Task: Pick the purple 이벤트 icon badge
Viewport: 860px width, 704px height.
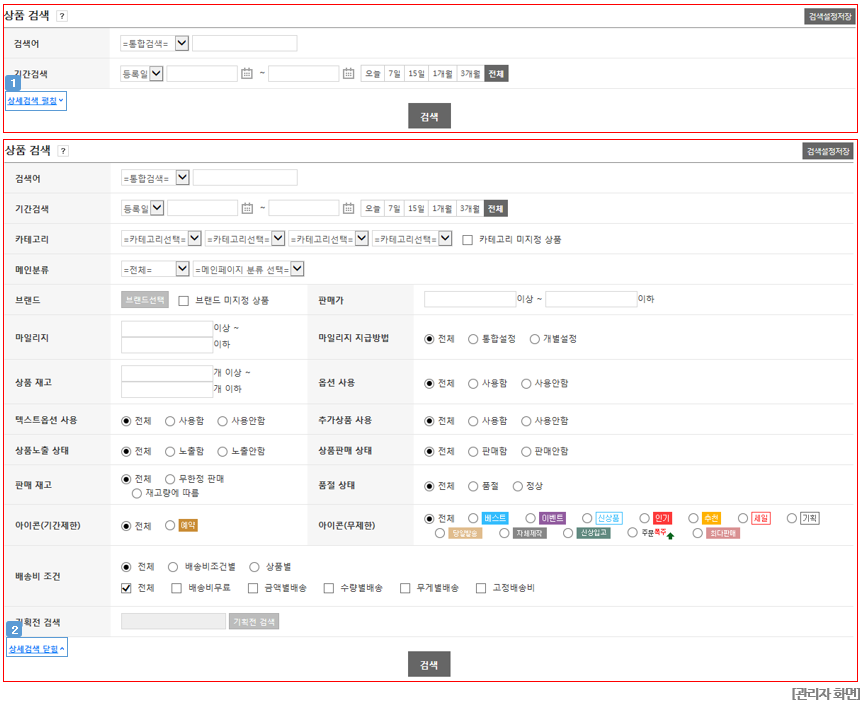Action: 552,518
